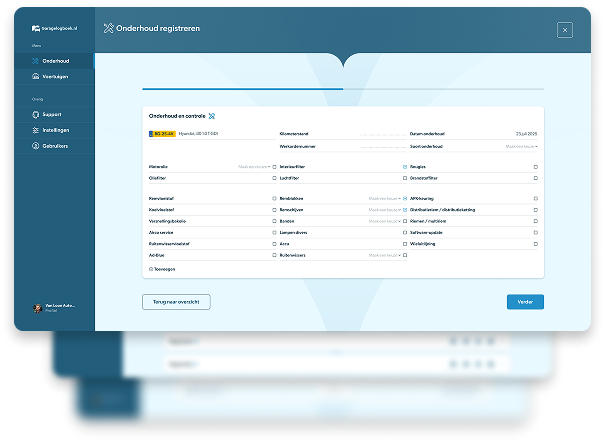The height and width of the screenshot is (440, 605).
Task: Click the garagelogboek.nl logo icon
Action: pos(36,33)
